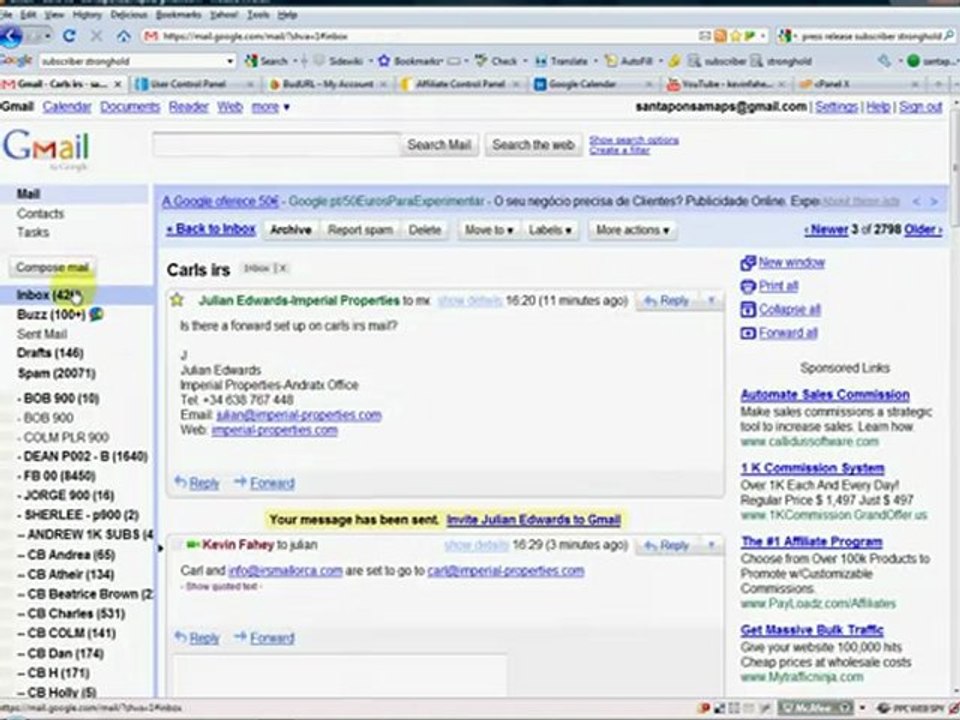Open browser home page icon
Image resolution: width=960 pixels, height=720 pixels.
point(123,36)
